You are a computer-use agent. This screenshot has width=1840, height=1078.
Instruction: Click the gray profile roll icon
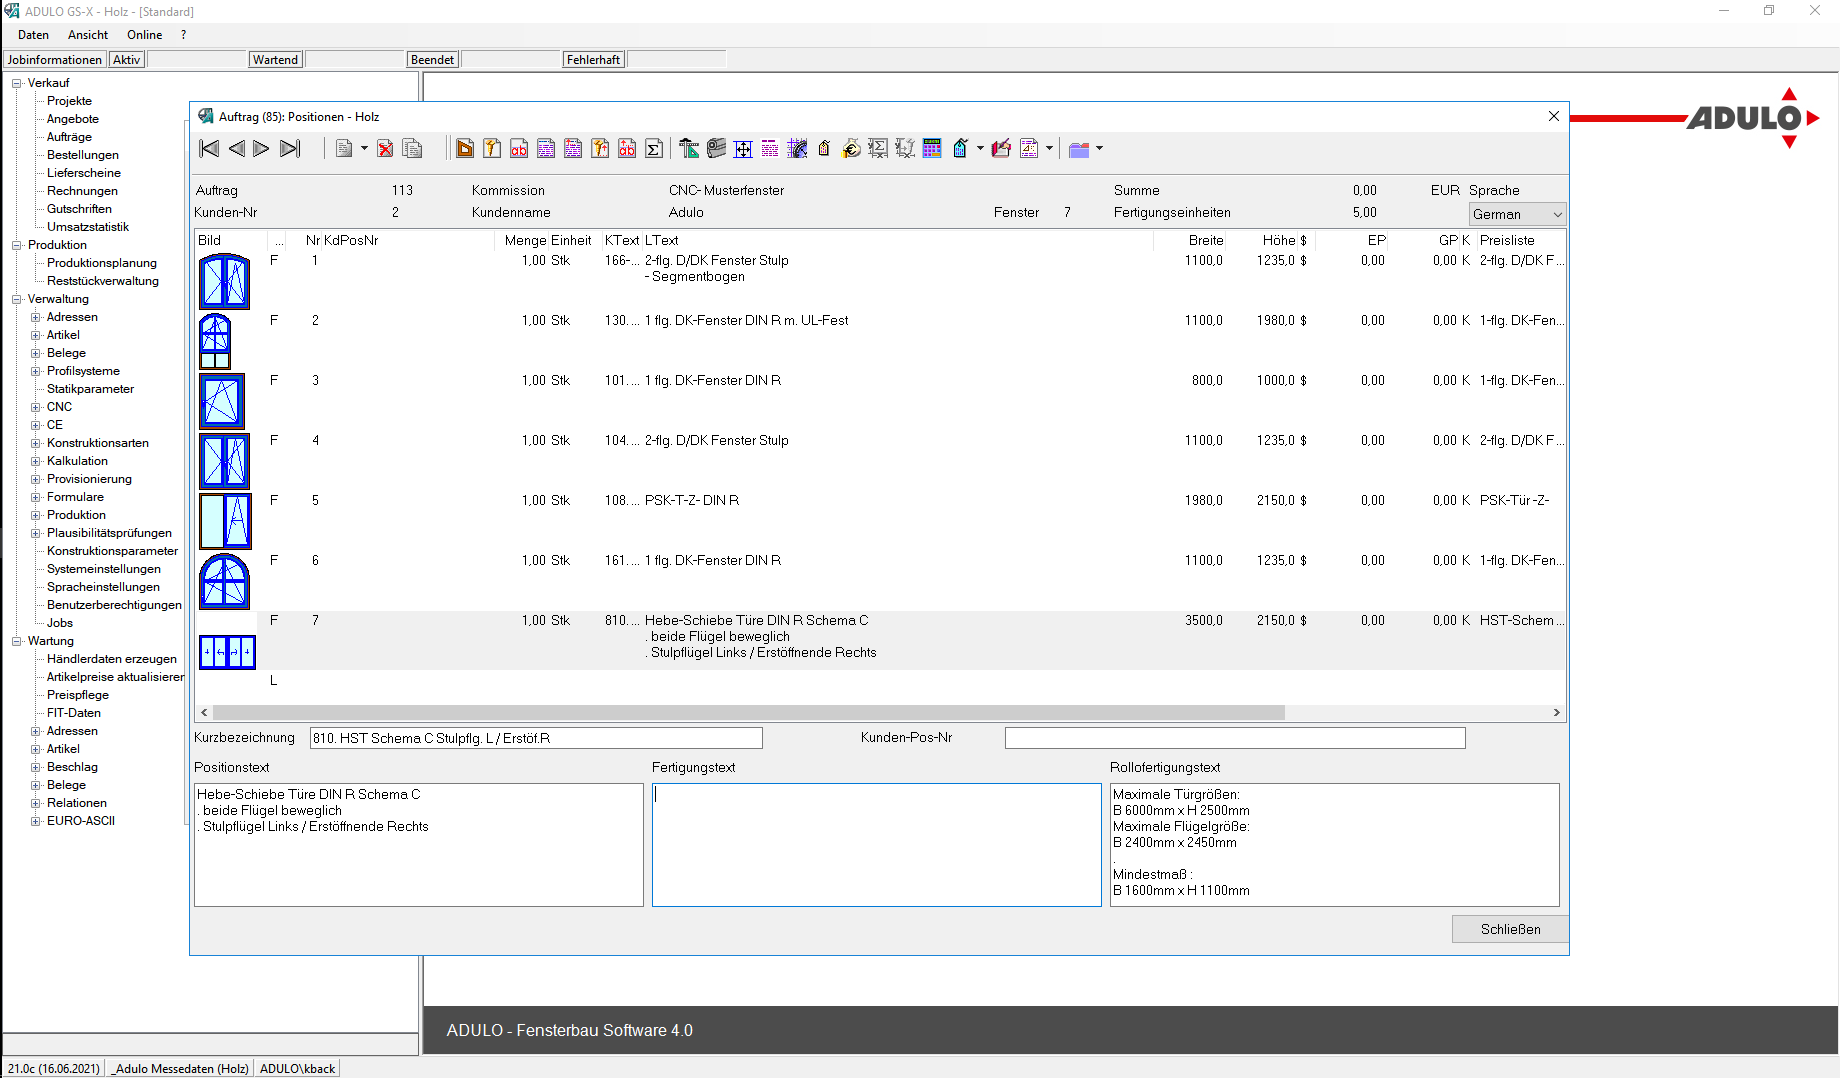(x=716, y=149)
